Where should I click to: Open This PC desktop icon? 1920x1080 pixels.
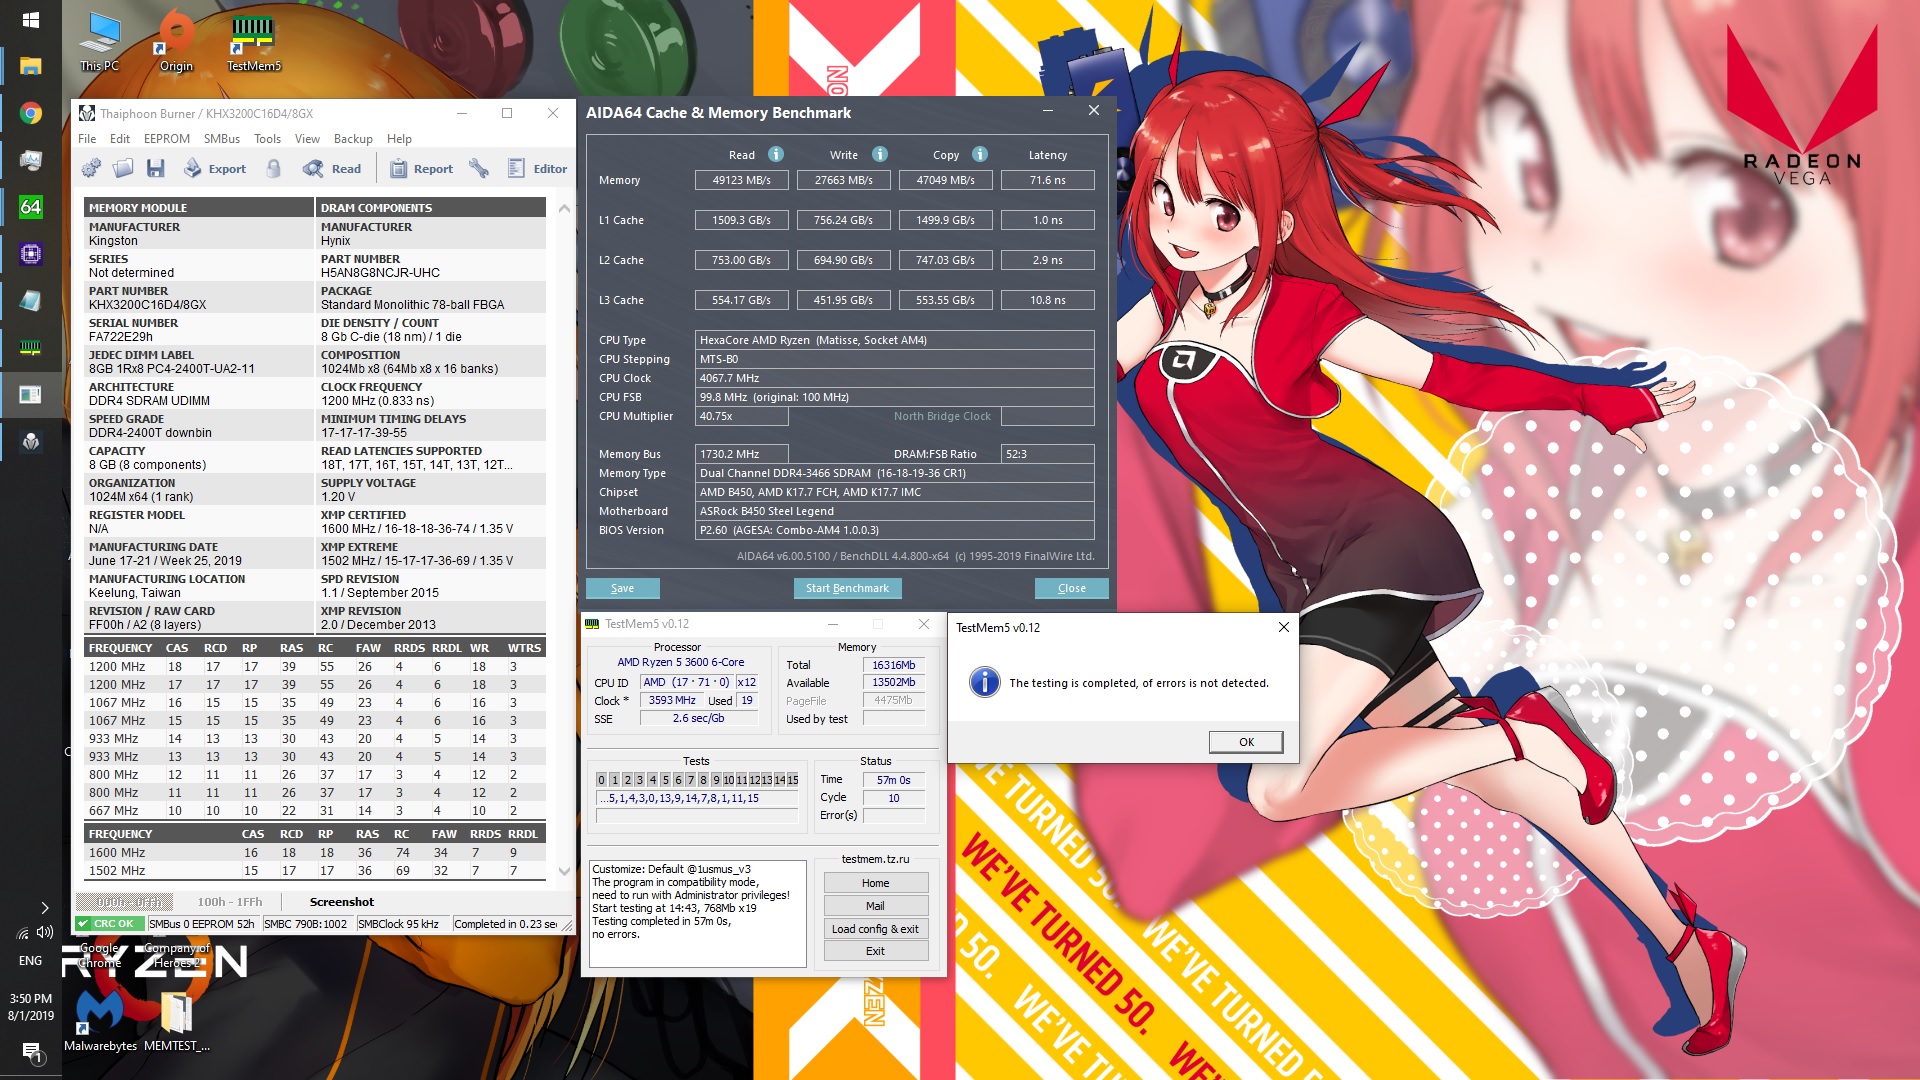pyautogui.click(x=99, y=42)
